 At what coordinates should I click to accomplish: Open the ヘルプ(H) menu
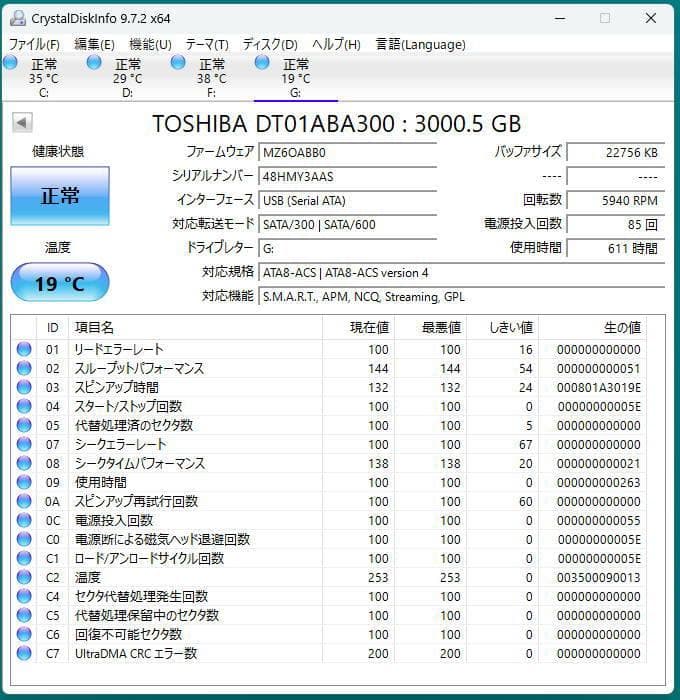[336, 44]
